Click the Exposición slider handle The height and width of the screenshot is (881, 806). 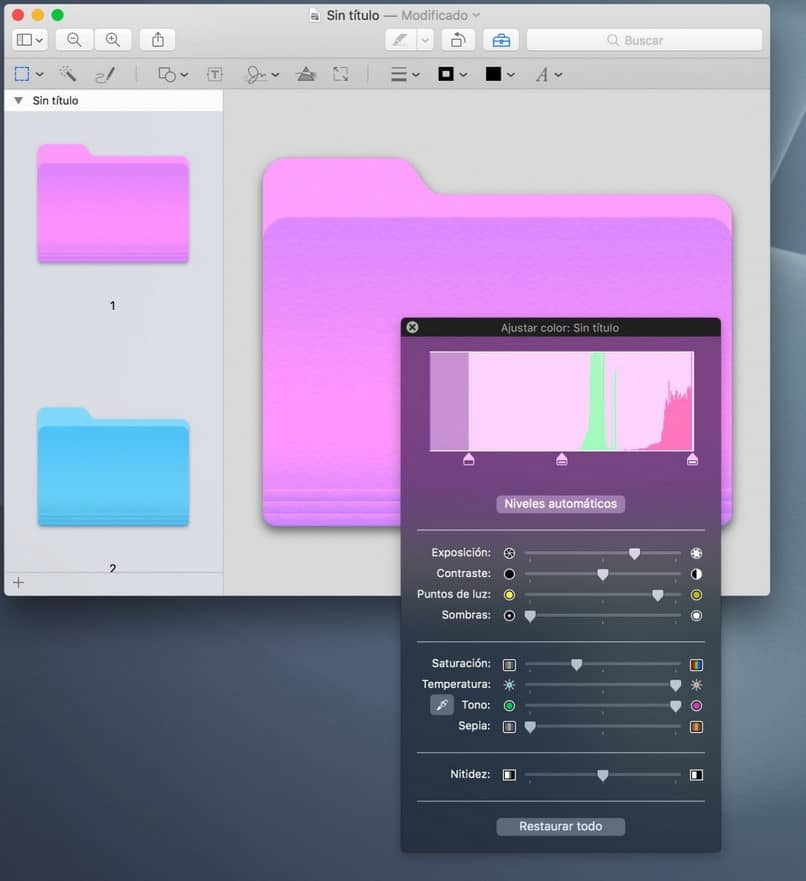click(x=634, y=553)
